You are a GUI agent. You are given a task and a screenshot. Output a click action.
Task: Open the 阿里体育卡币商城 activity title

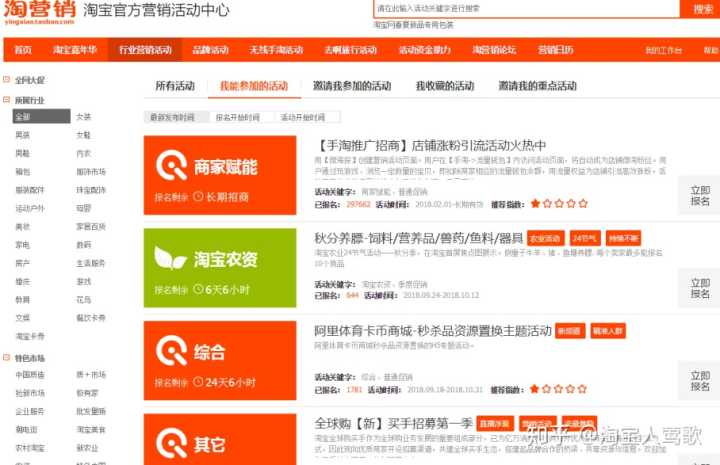433,331
